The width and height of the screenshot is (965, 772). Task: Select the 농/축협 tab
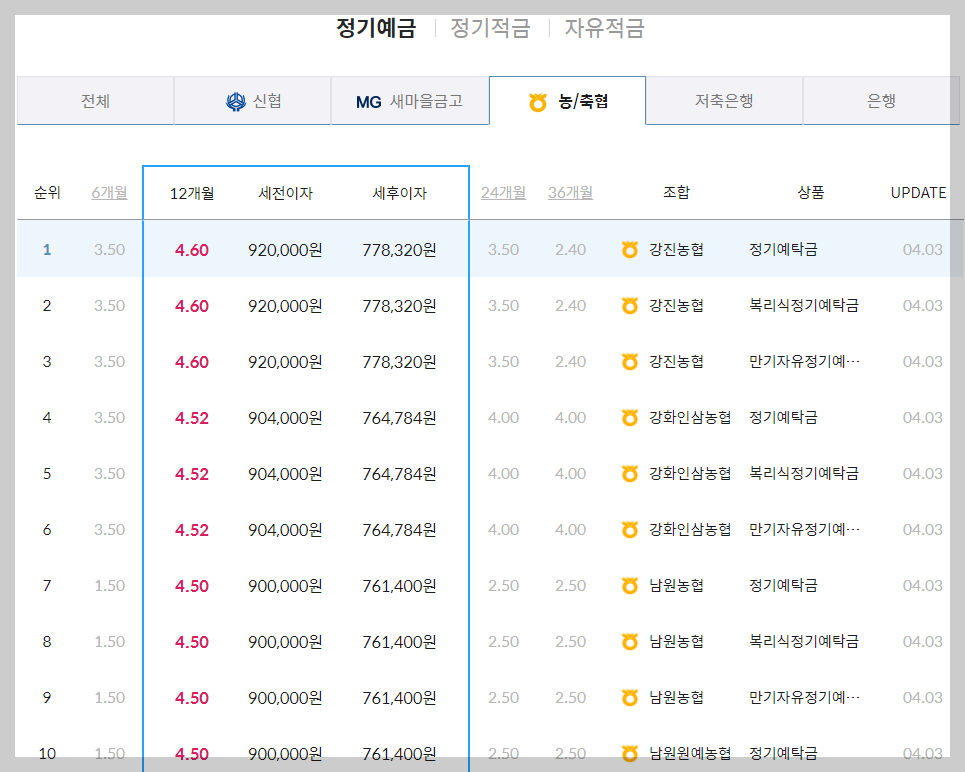coord(567,100)
